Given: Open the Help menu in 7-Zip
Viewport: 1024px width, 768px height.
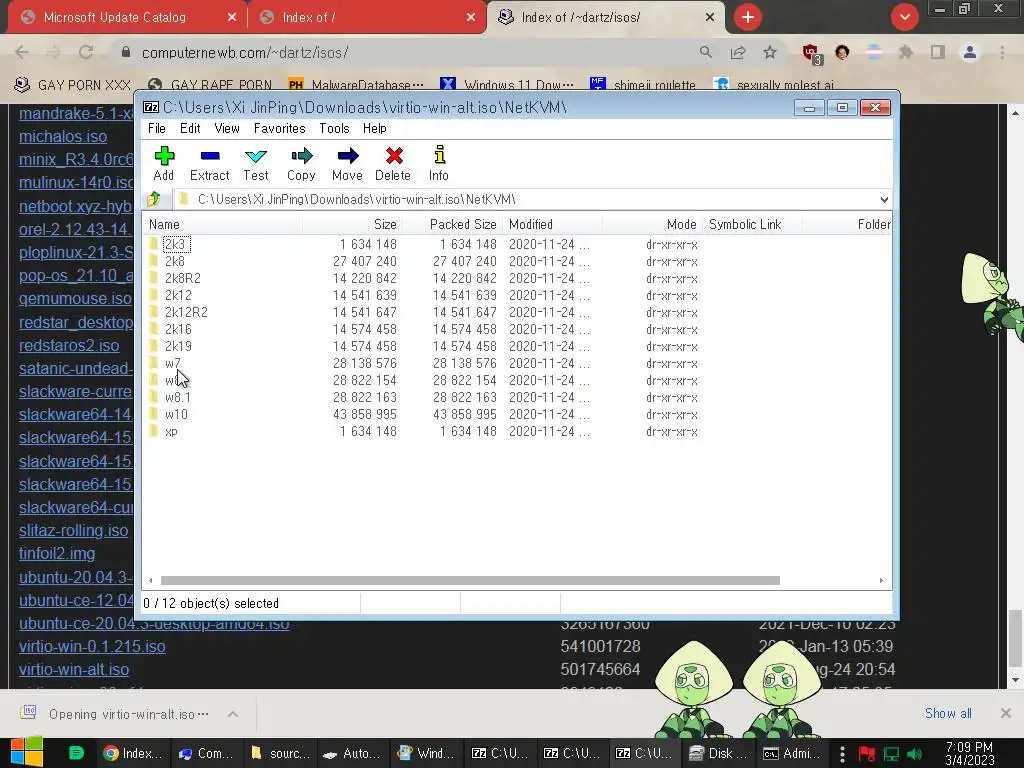Looking at the screenshot, I should click(375, 129).
